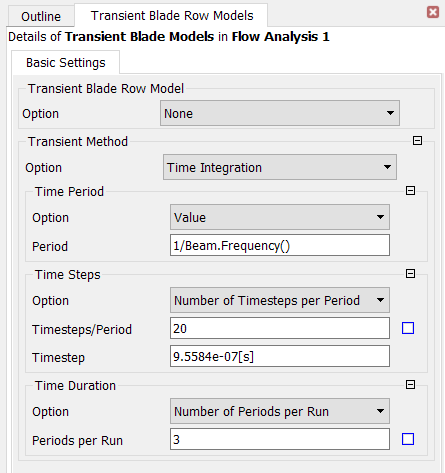Image resolution: width=445 pixels, height=473 pixels.
Task: Collapse the Time Steps section
Action: pos(410,274)
